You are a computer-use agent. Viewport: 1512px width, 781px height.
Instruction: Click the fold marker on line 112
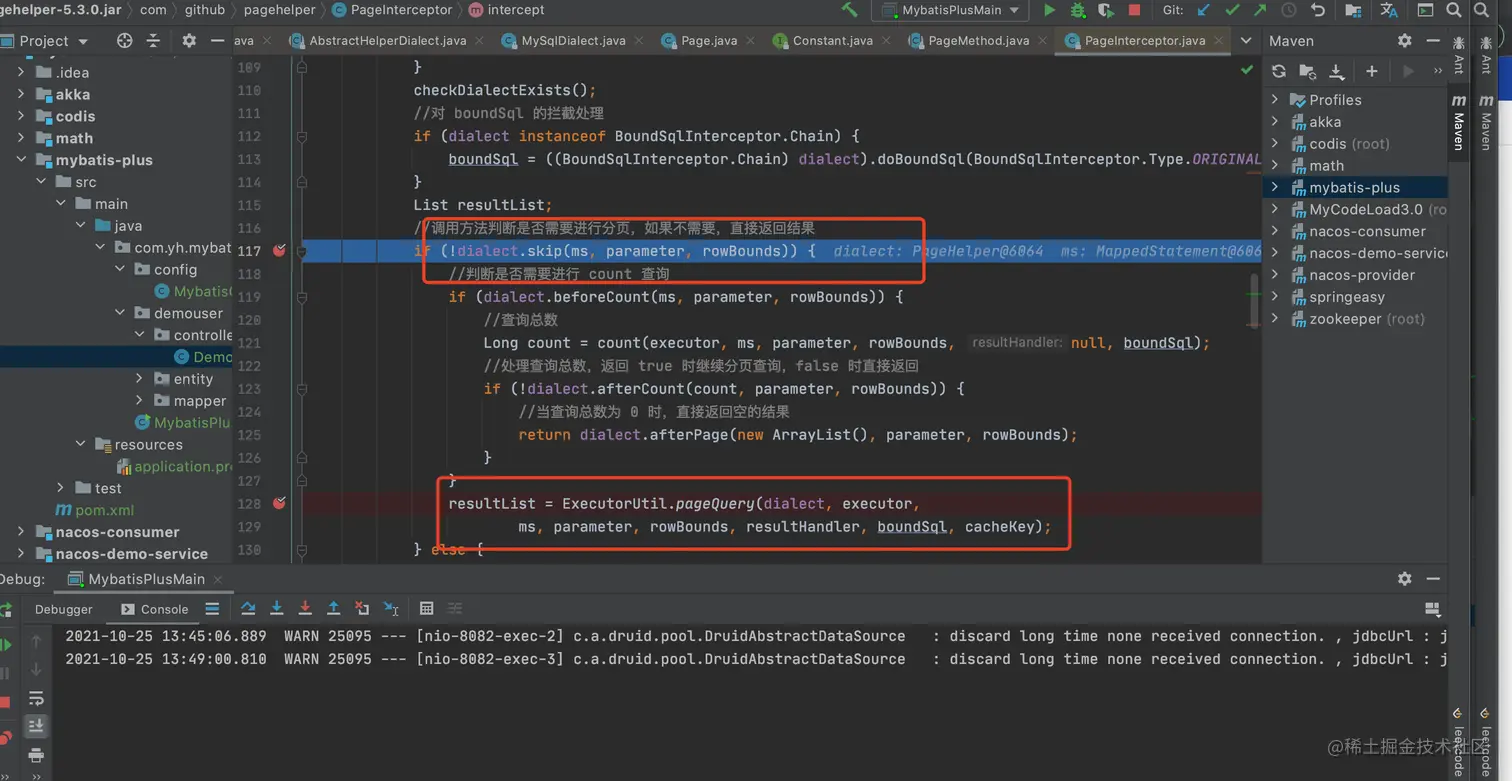click(x=302, y=136)
